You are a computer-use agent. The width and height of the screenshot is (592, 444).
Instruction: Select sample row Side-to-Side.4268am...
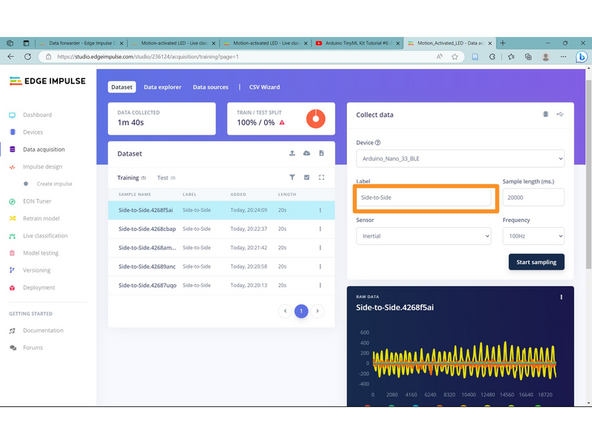[221, 248]
